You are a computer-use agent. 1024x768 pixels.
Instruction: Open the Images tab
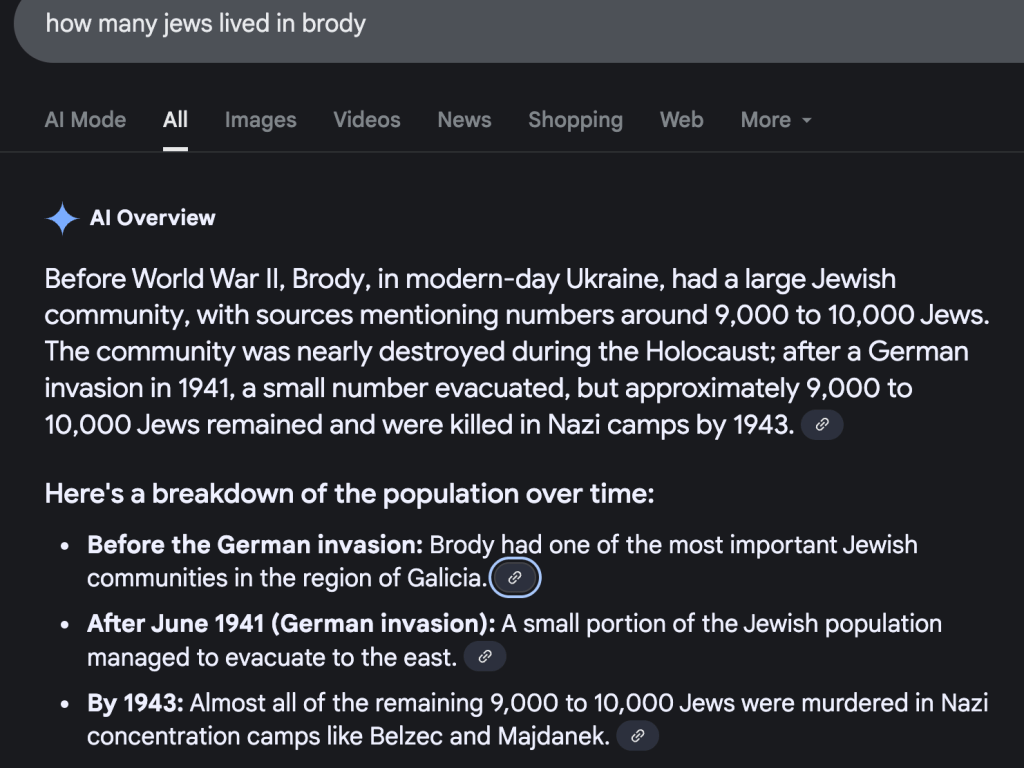tap(260, 120)
